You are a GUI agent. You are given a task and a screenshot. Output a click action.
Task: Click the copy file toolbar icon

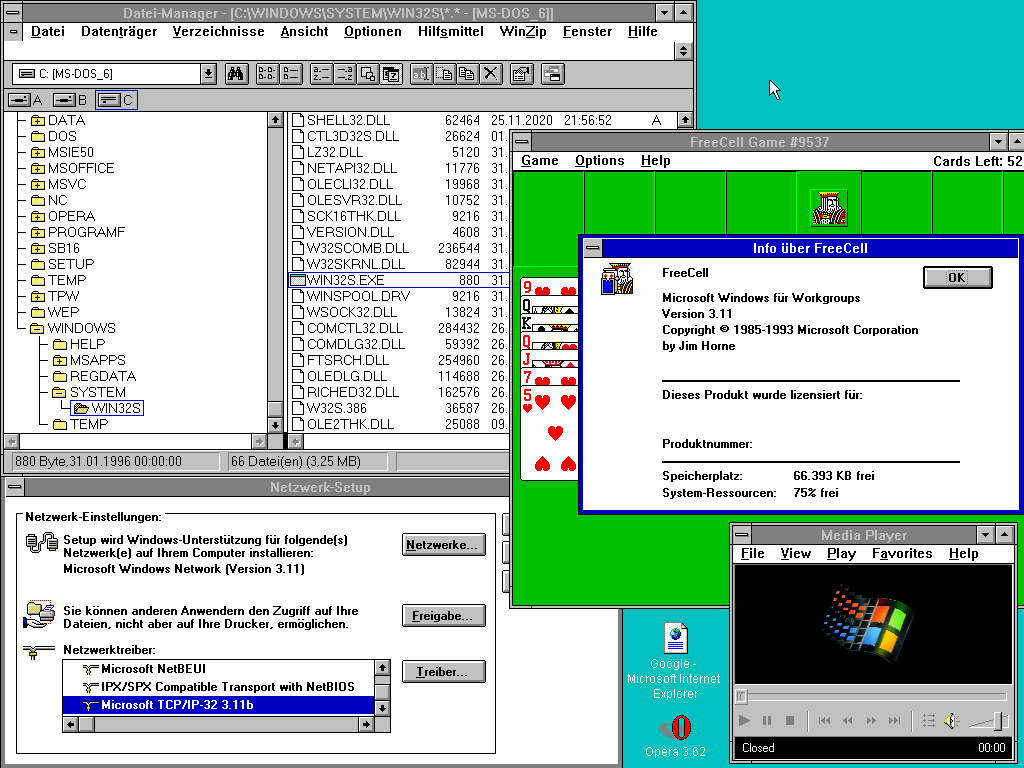click(x=467, y=74)
